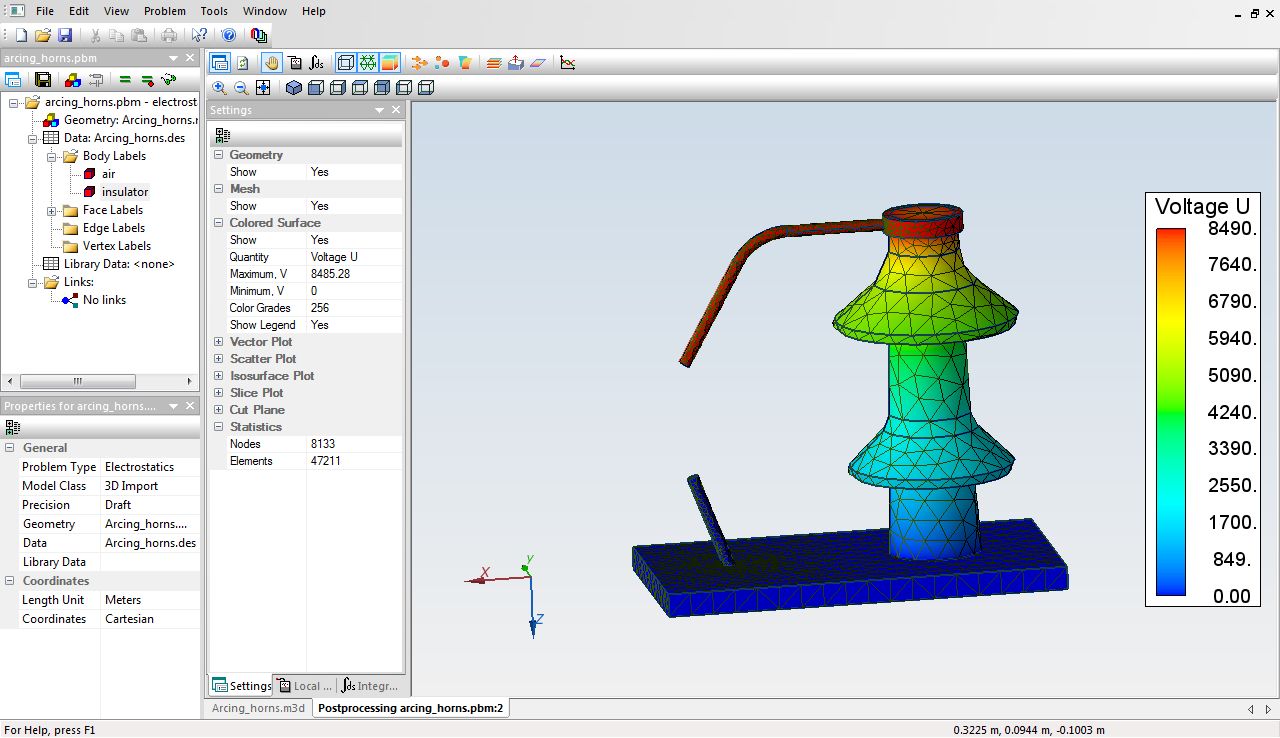Screen dimensions: 1280x738
Task: Toggle the colored surface toolbar button
Action: (390, 63)
